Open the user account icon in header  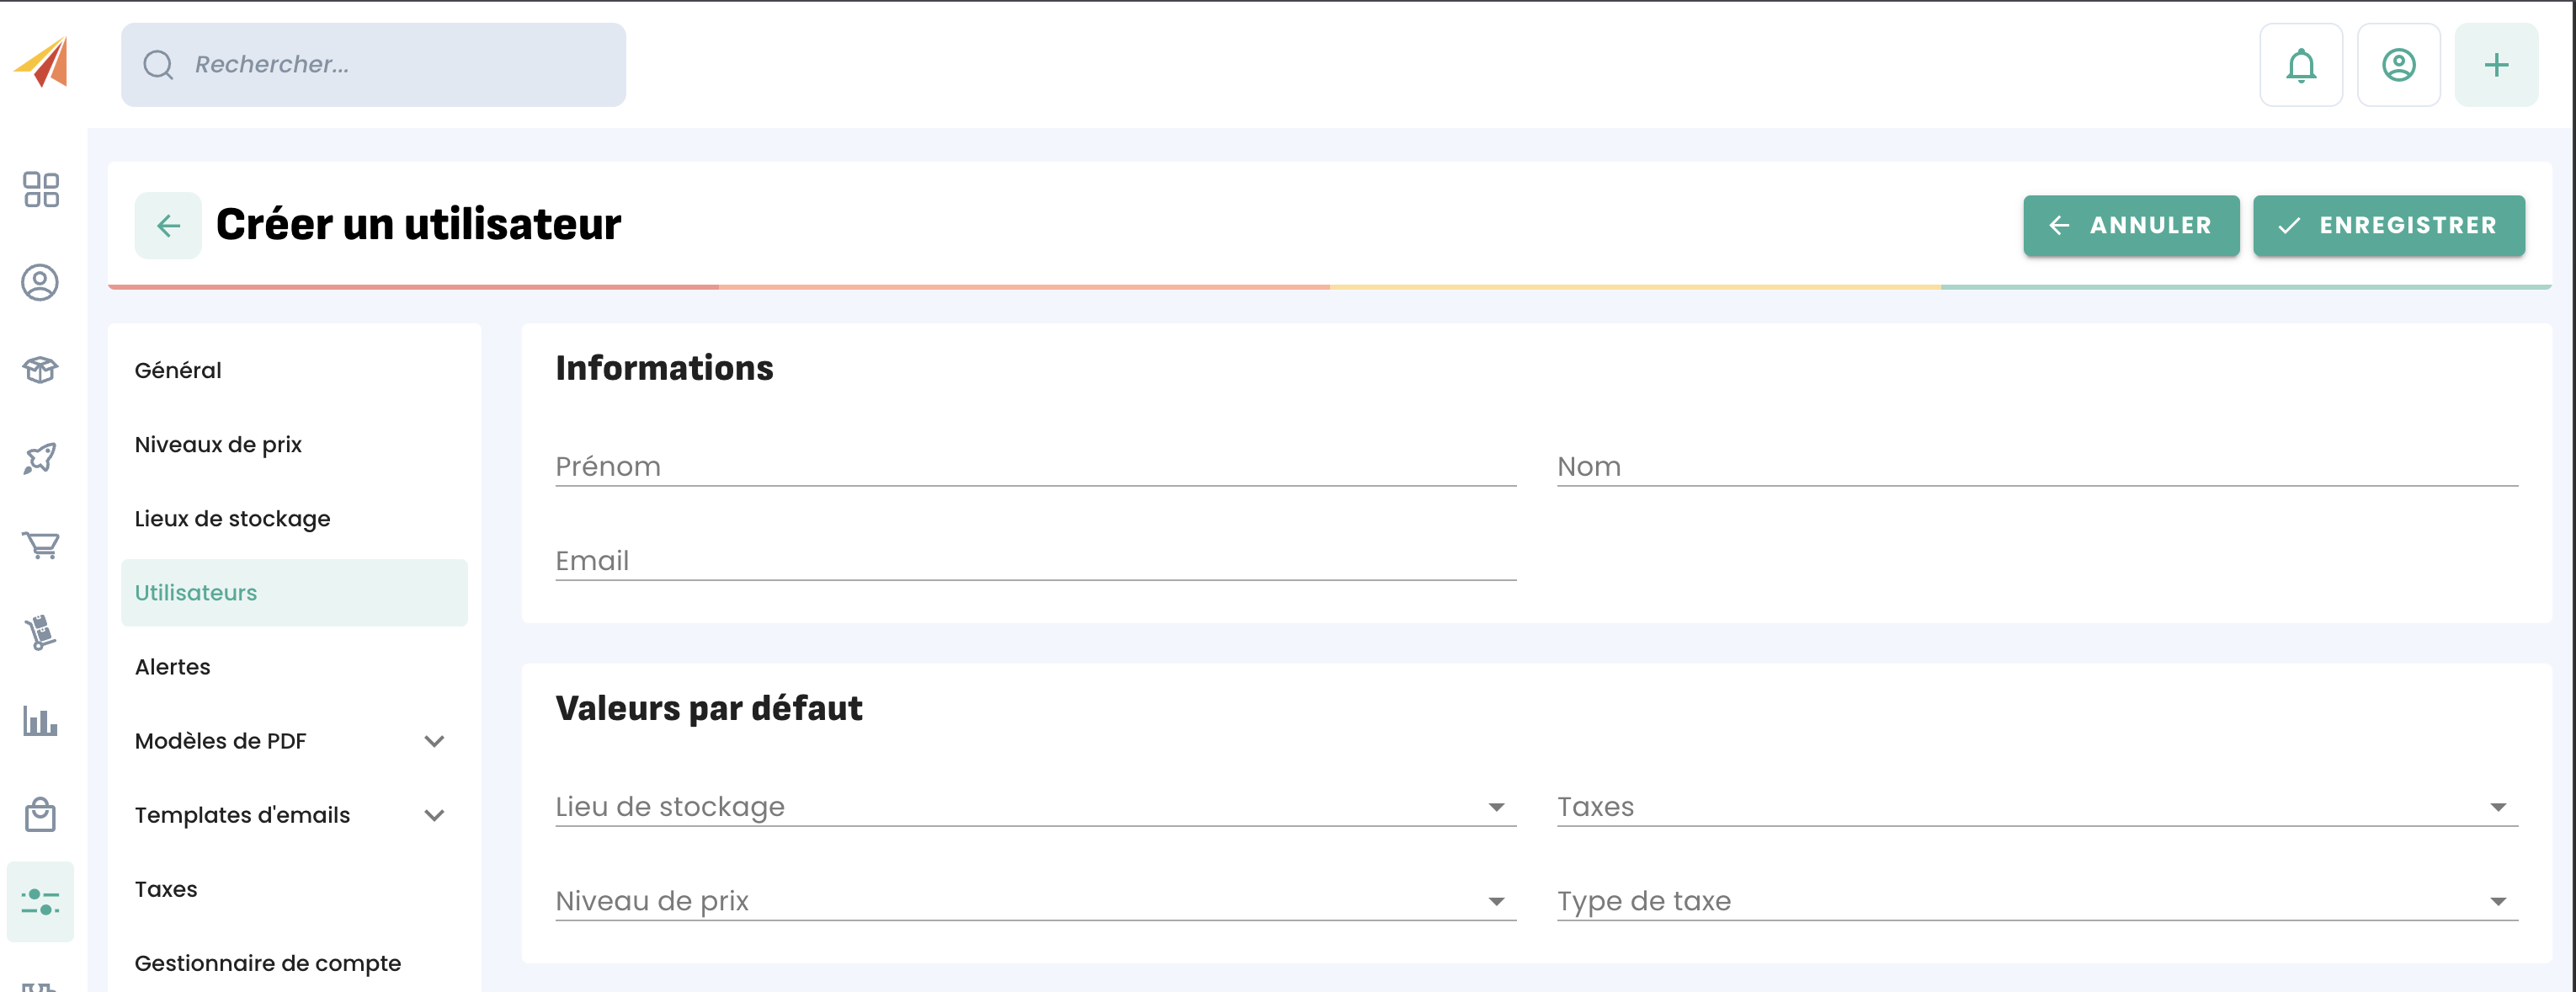[x=2398, y=66]
